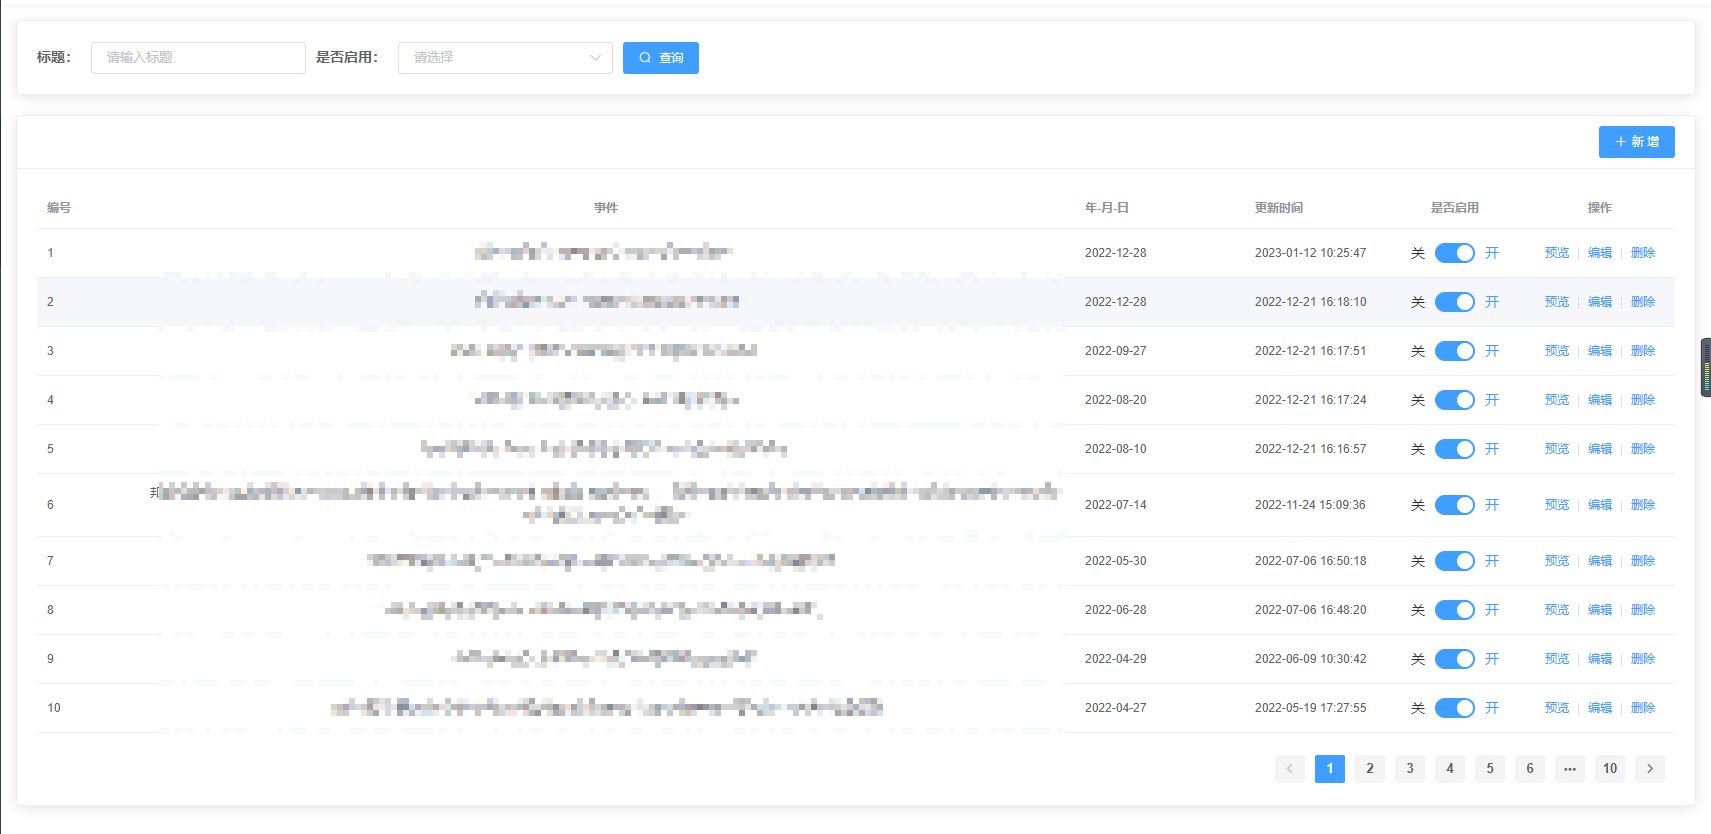The height and width of the screenshot is (834, 1711).
Task: Jump ahead with the ellipsis pagination button
Action: point(1570,769)
